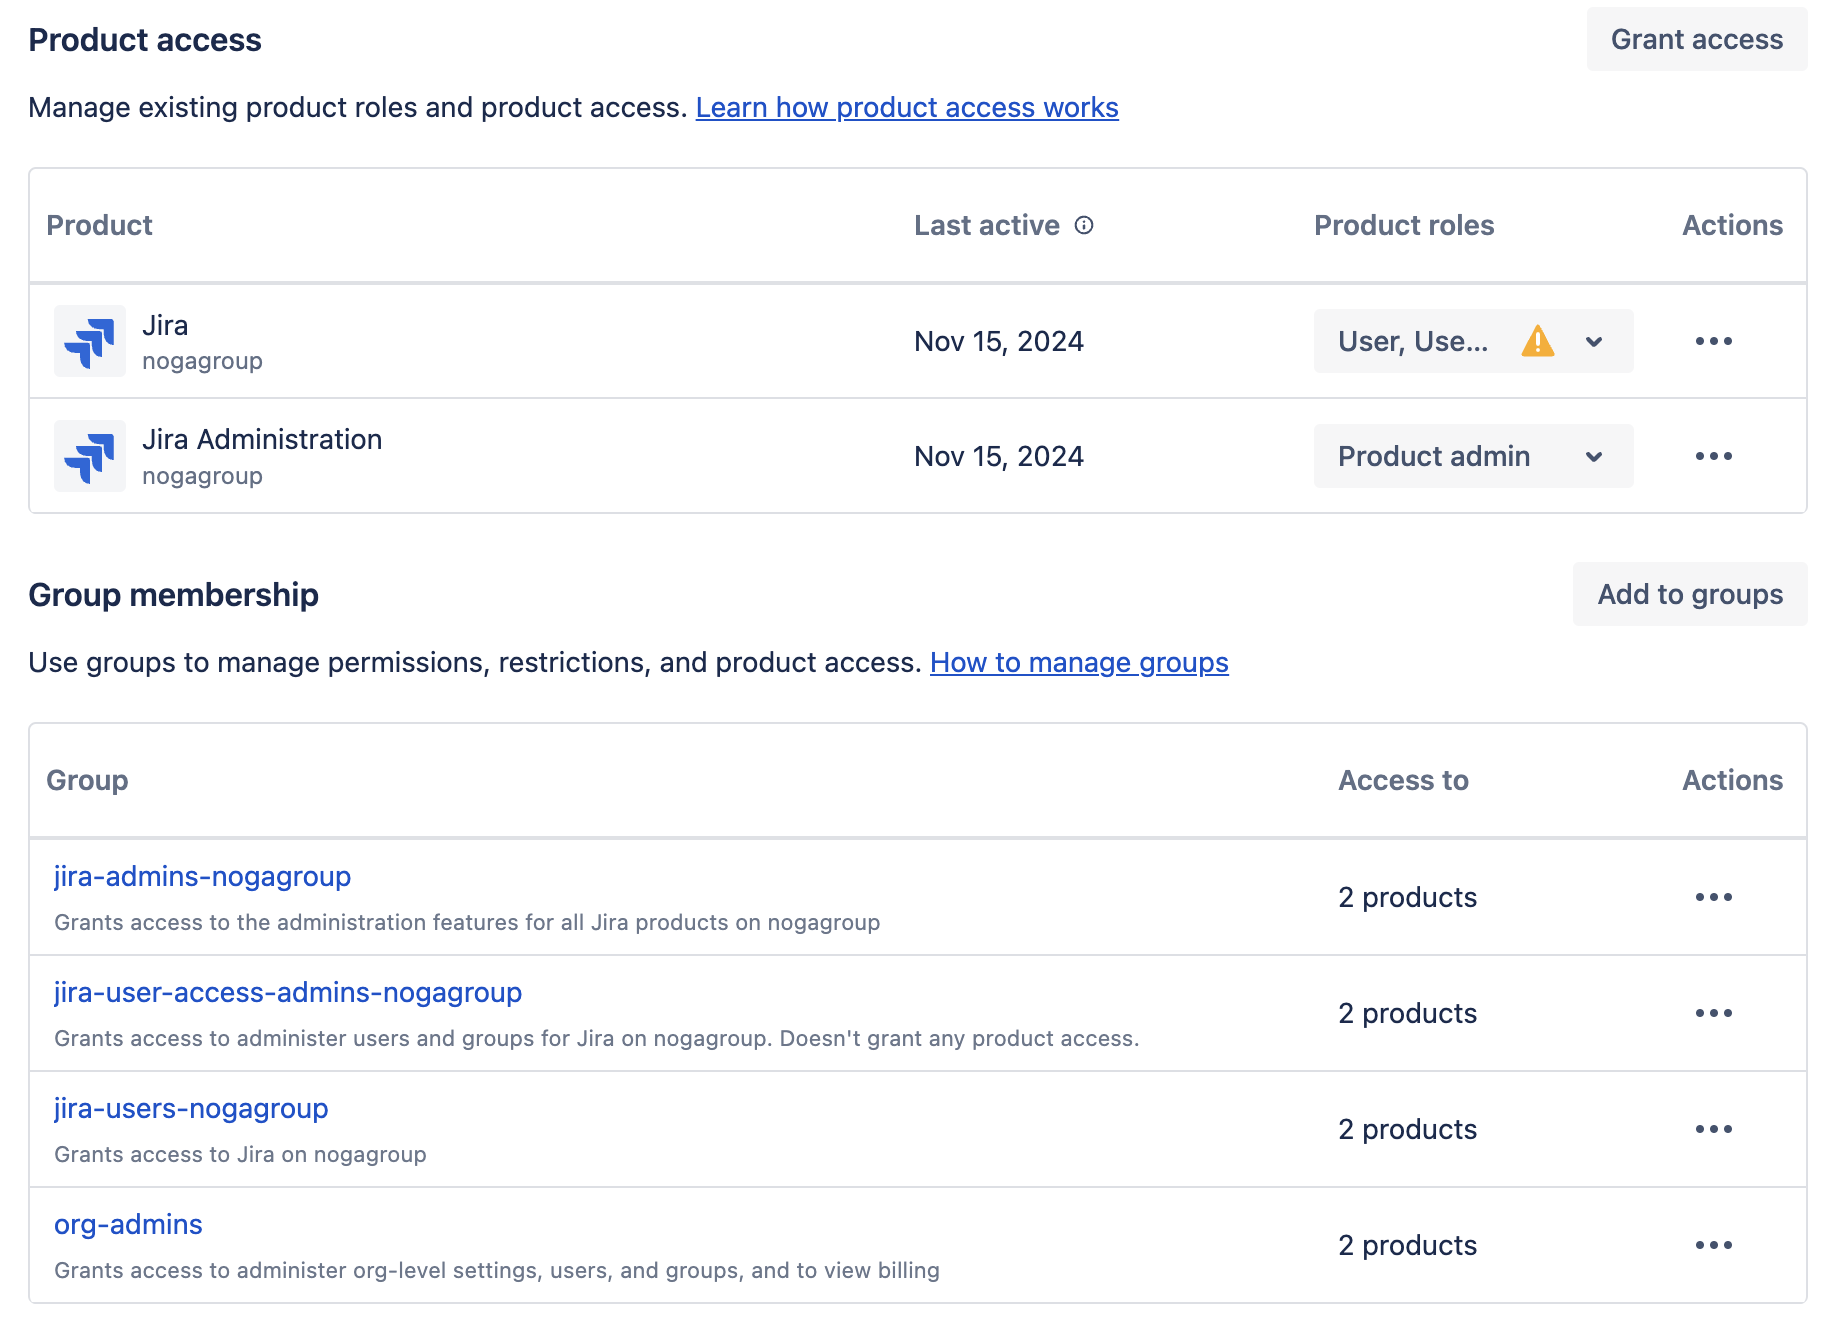Image resolution: width=1834 pixels, height=1326 pixels.
Task: Click 2 products for jira-users-nogagroup
Action: coord(1407,1129)
